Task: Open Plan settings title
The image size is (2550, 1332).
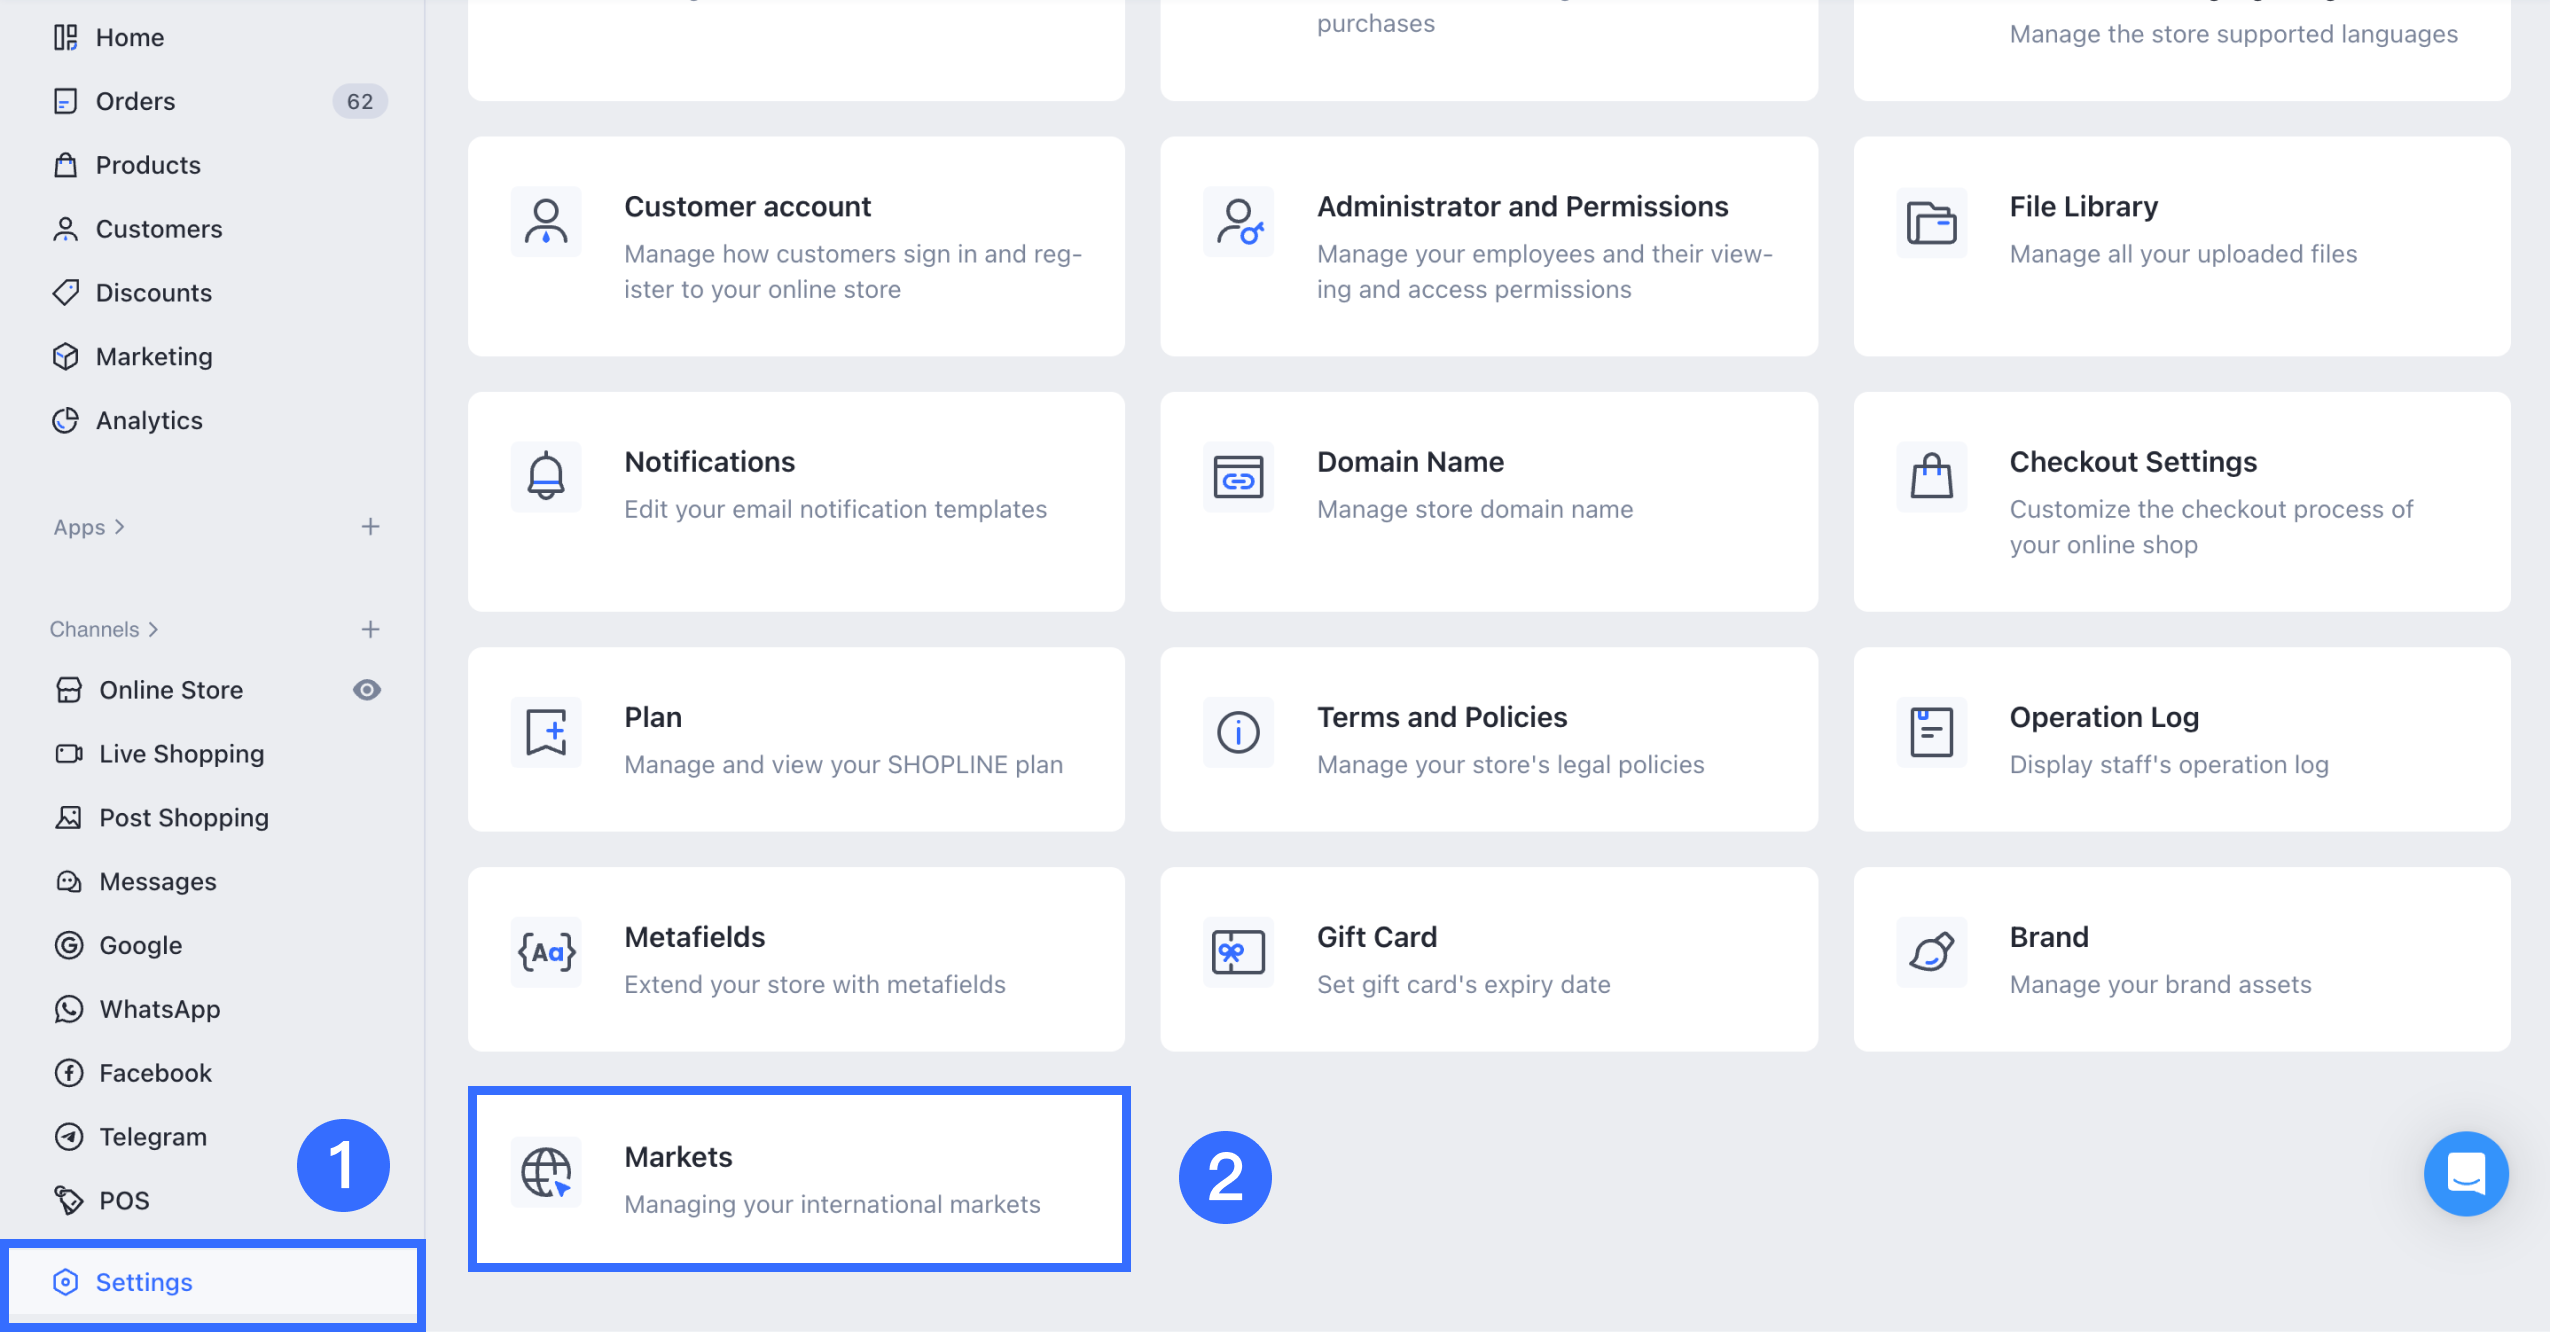Action: pos(653,718)
